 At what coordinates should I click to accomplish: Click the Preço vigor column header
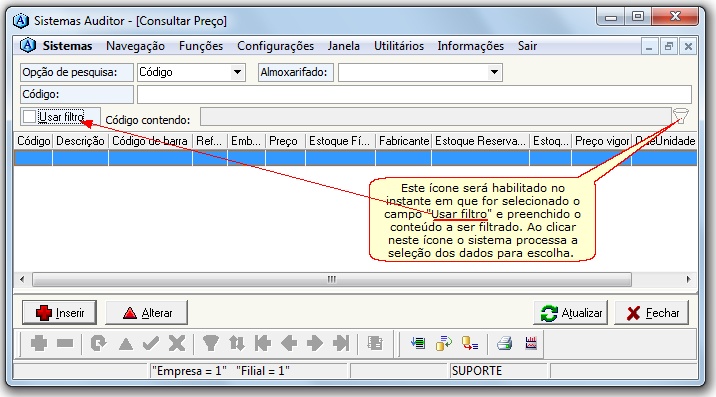pyautogui.click(x=601, y=141)
